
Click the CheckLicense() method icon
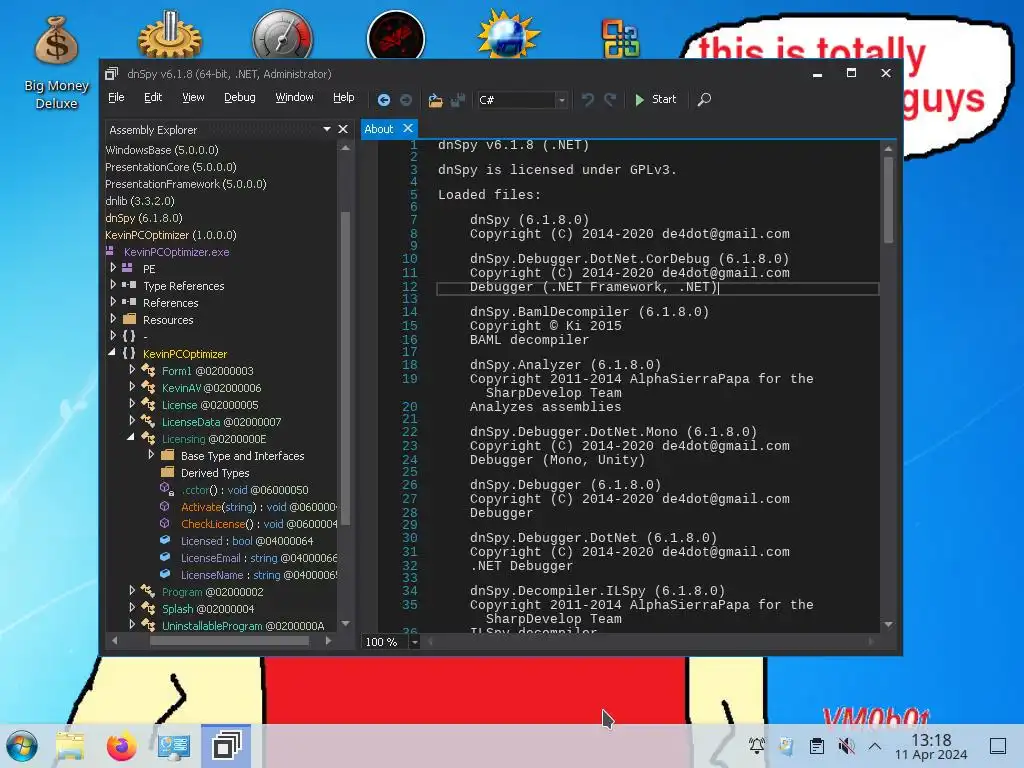[x=165, y=523]
